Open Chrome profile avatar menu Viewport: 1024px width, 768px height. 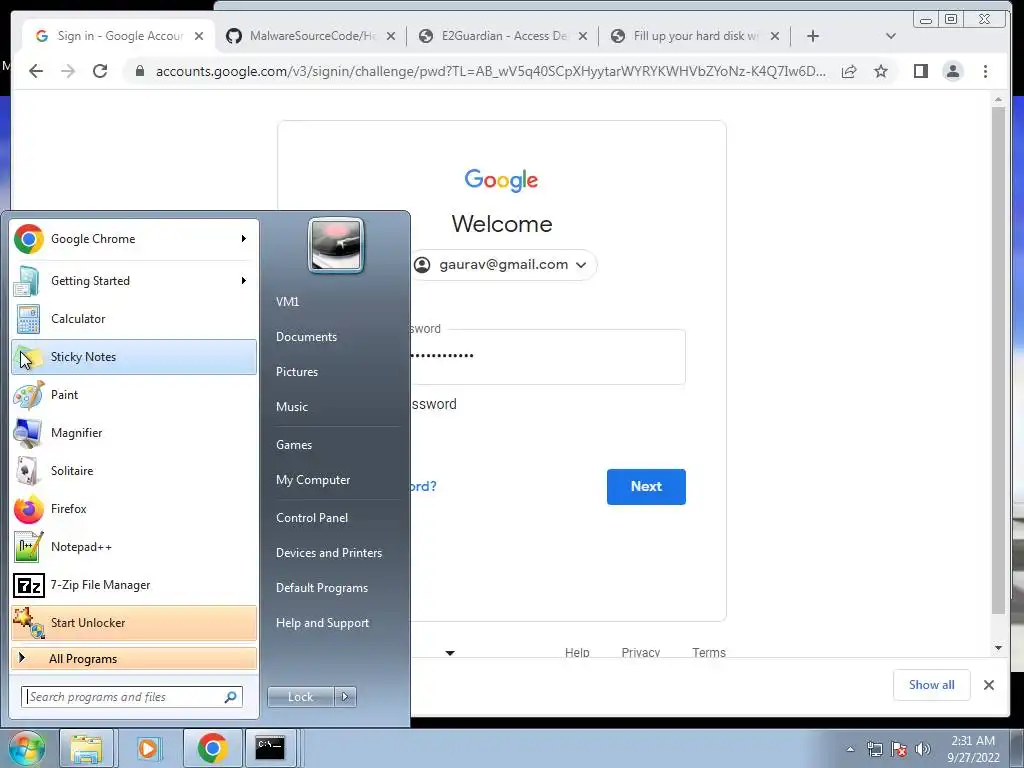pyautogui.click(x=953, y=71)
